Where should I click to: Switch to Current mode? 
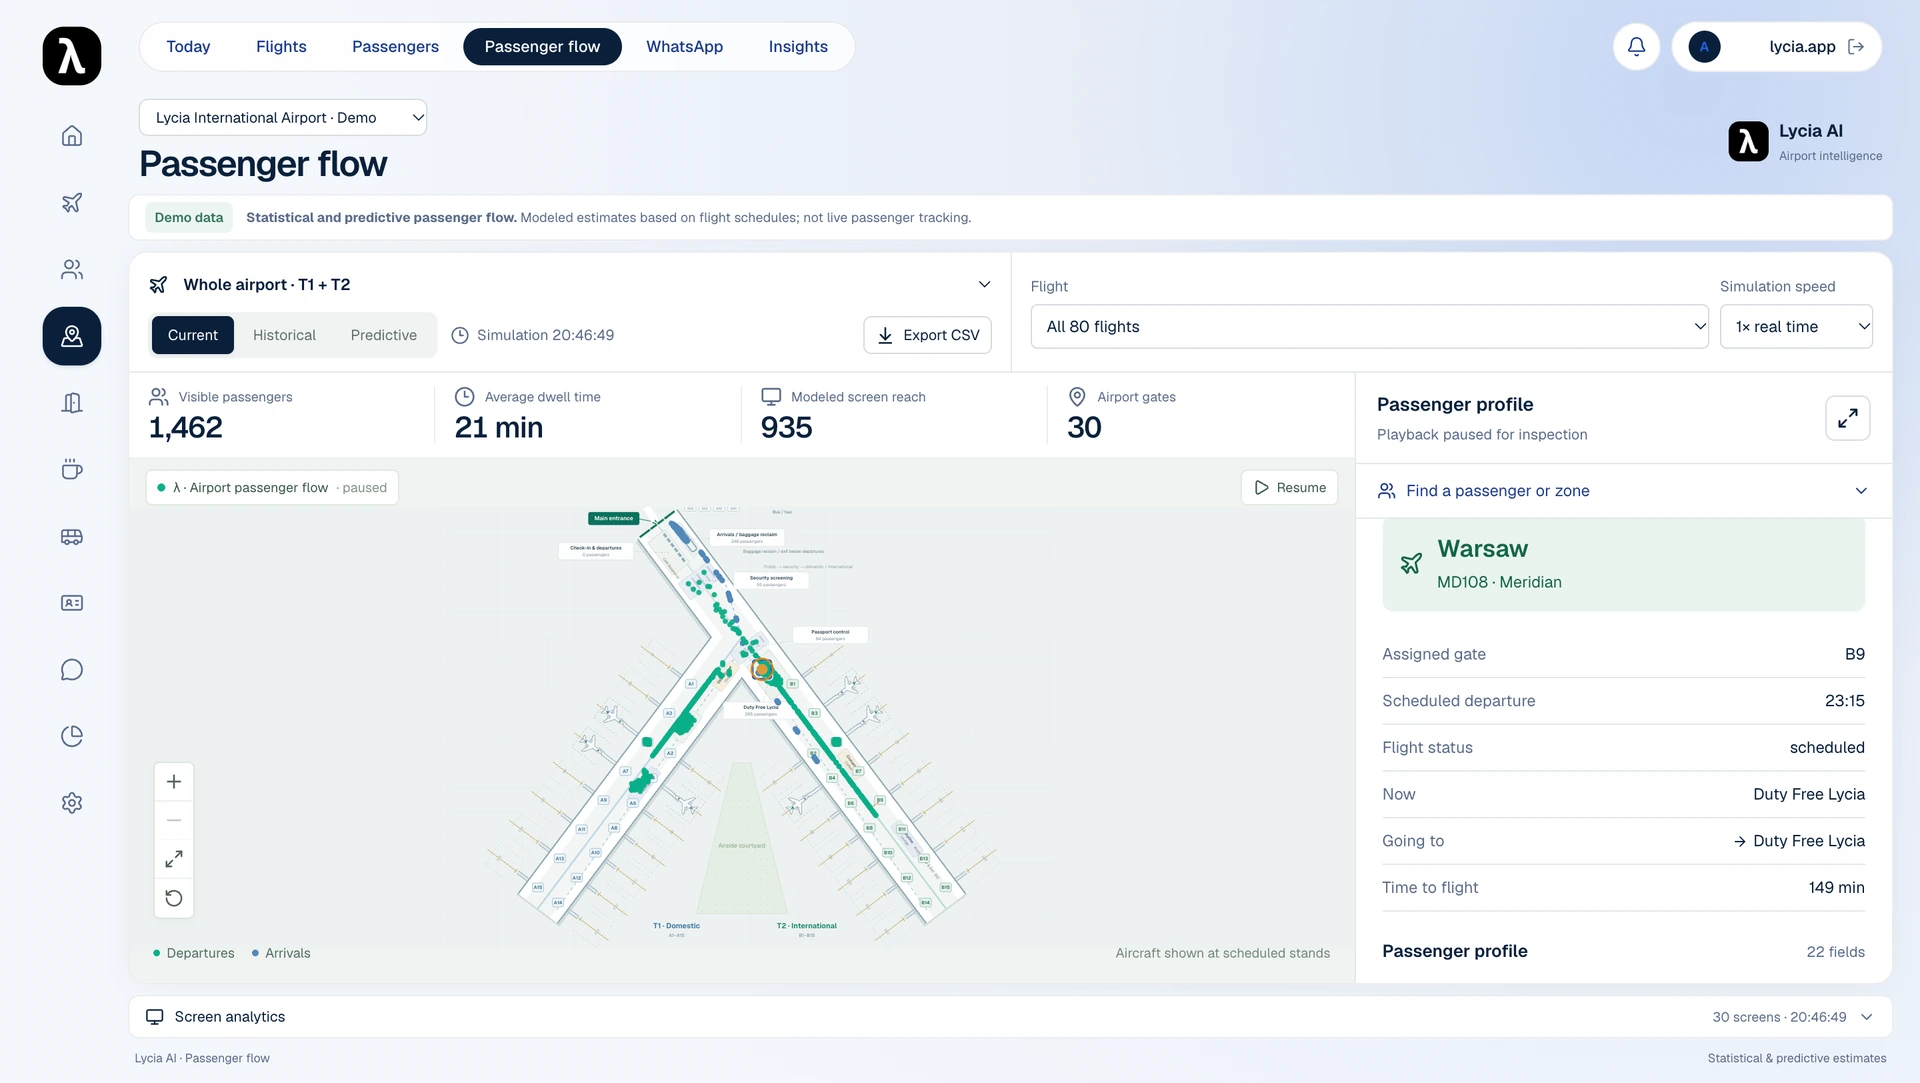[192, 335]
